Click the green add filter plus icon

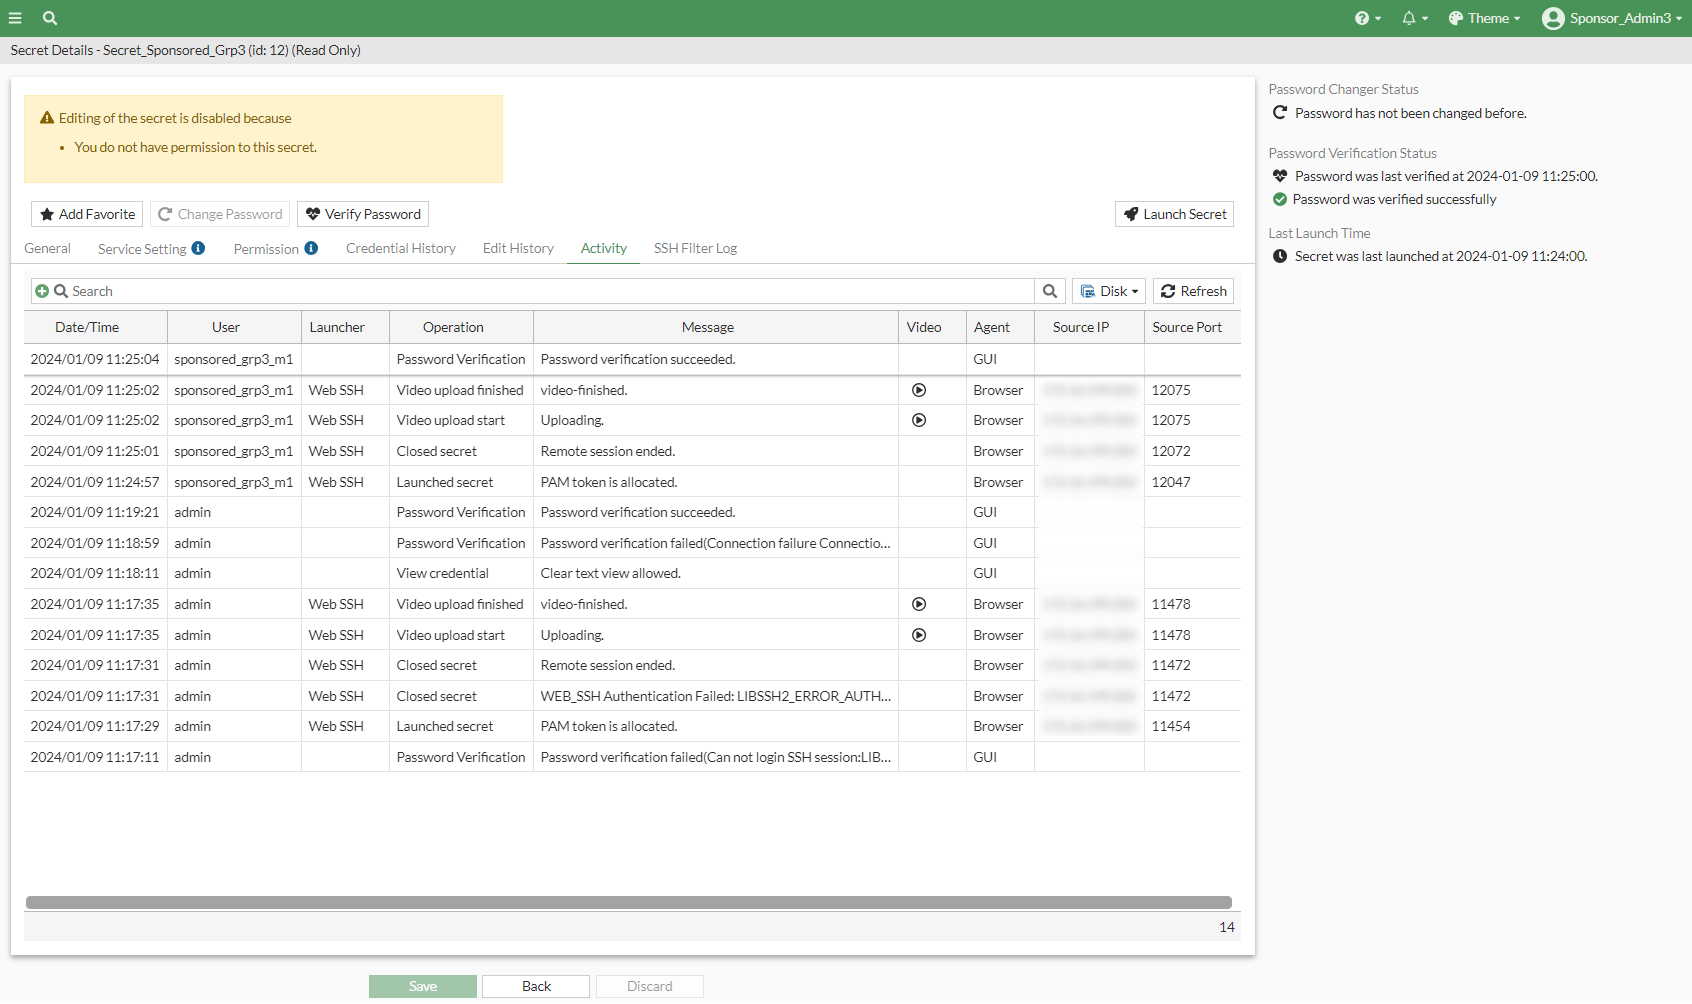click(x=42, y=291)
